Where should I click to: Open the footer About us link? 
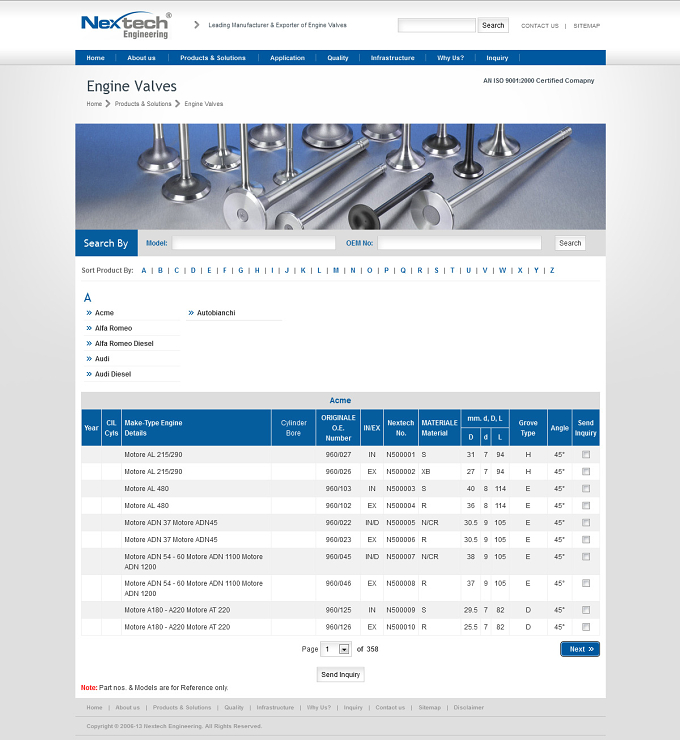pyautogui.click(x=127, y=707)
